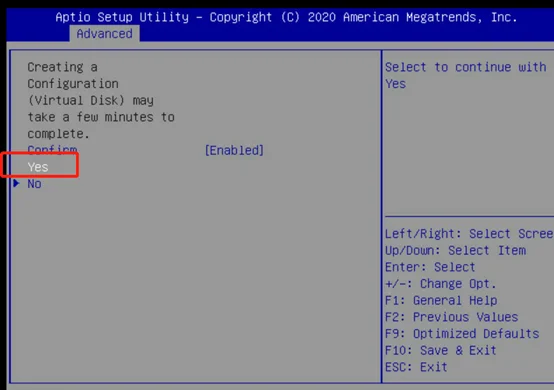This screenshot has width=554, height=390.
Task: Click the 'ESC: Exit' hint
Action: coord(416,367)
